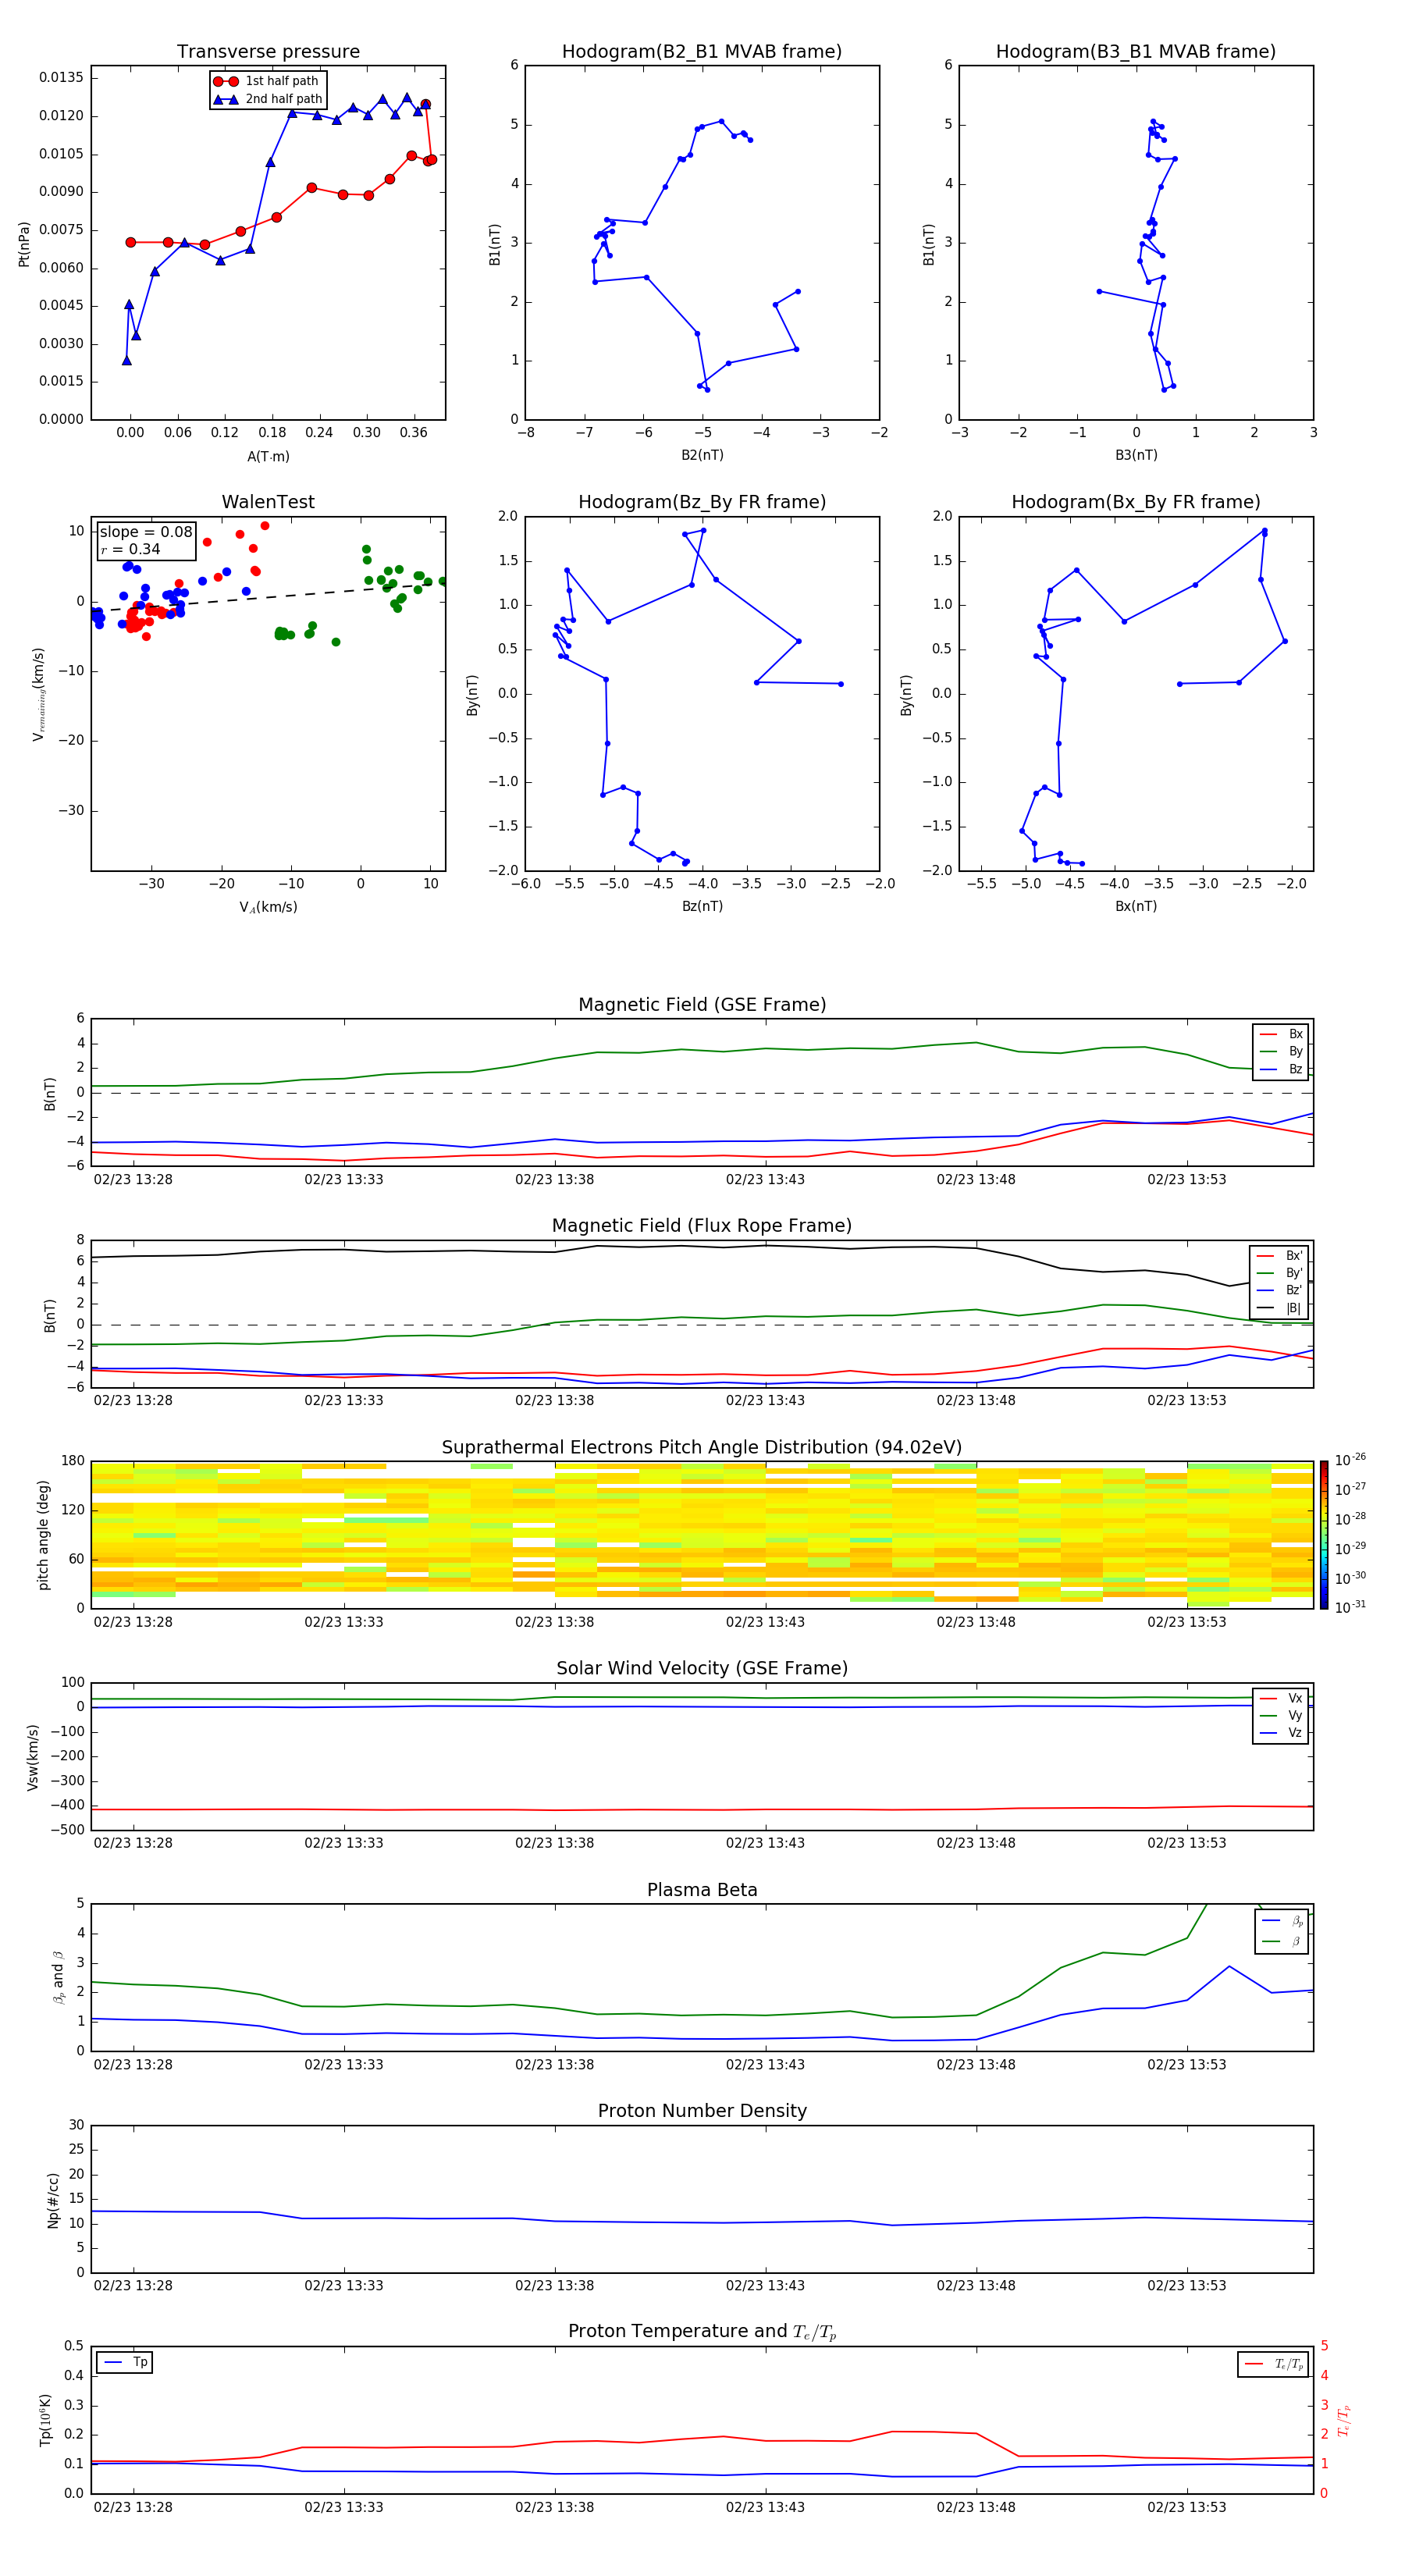The height and width of the screenshot is (2576, 1405).
Task: Click '02/23 13:38' tick under Plasma Beta plot
Action: coord(554,2065)
